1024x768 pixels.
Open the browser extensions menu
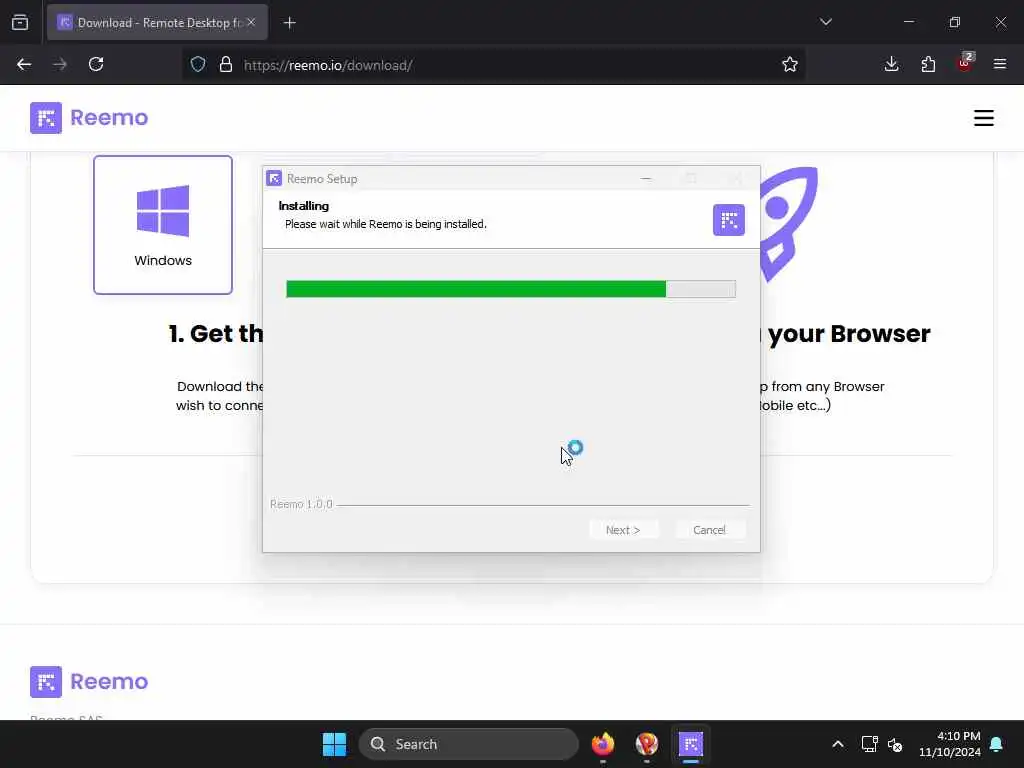[928, 64]
